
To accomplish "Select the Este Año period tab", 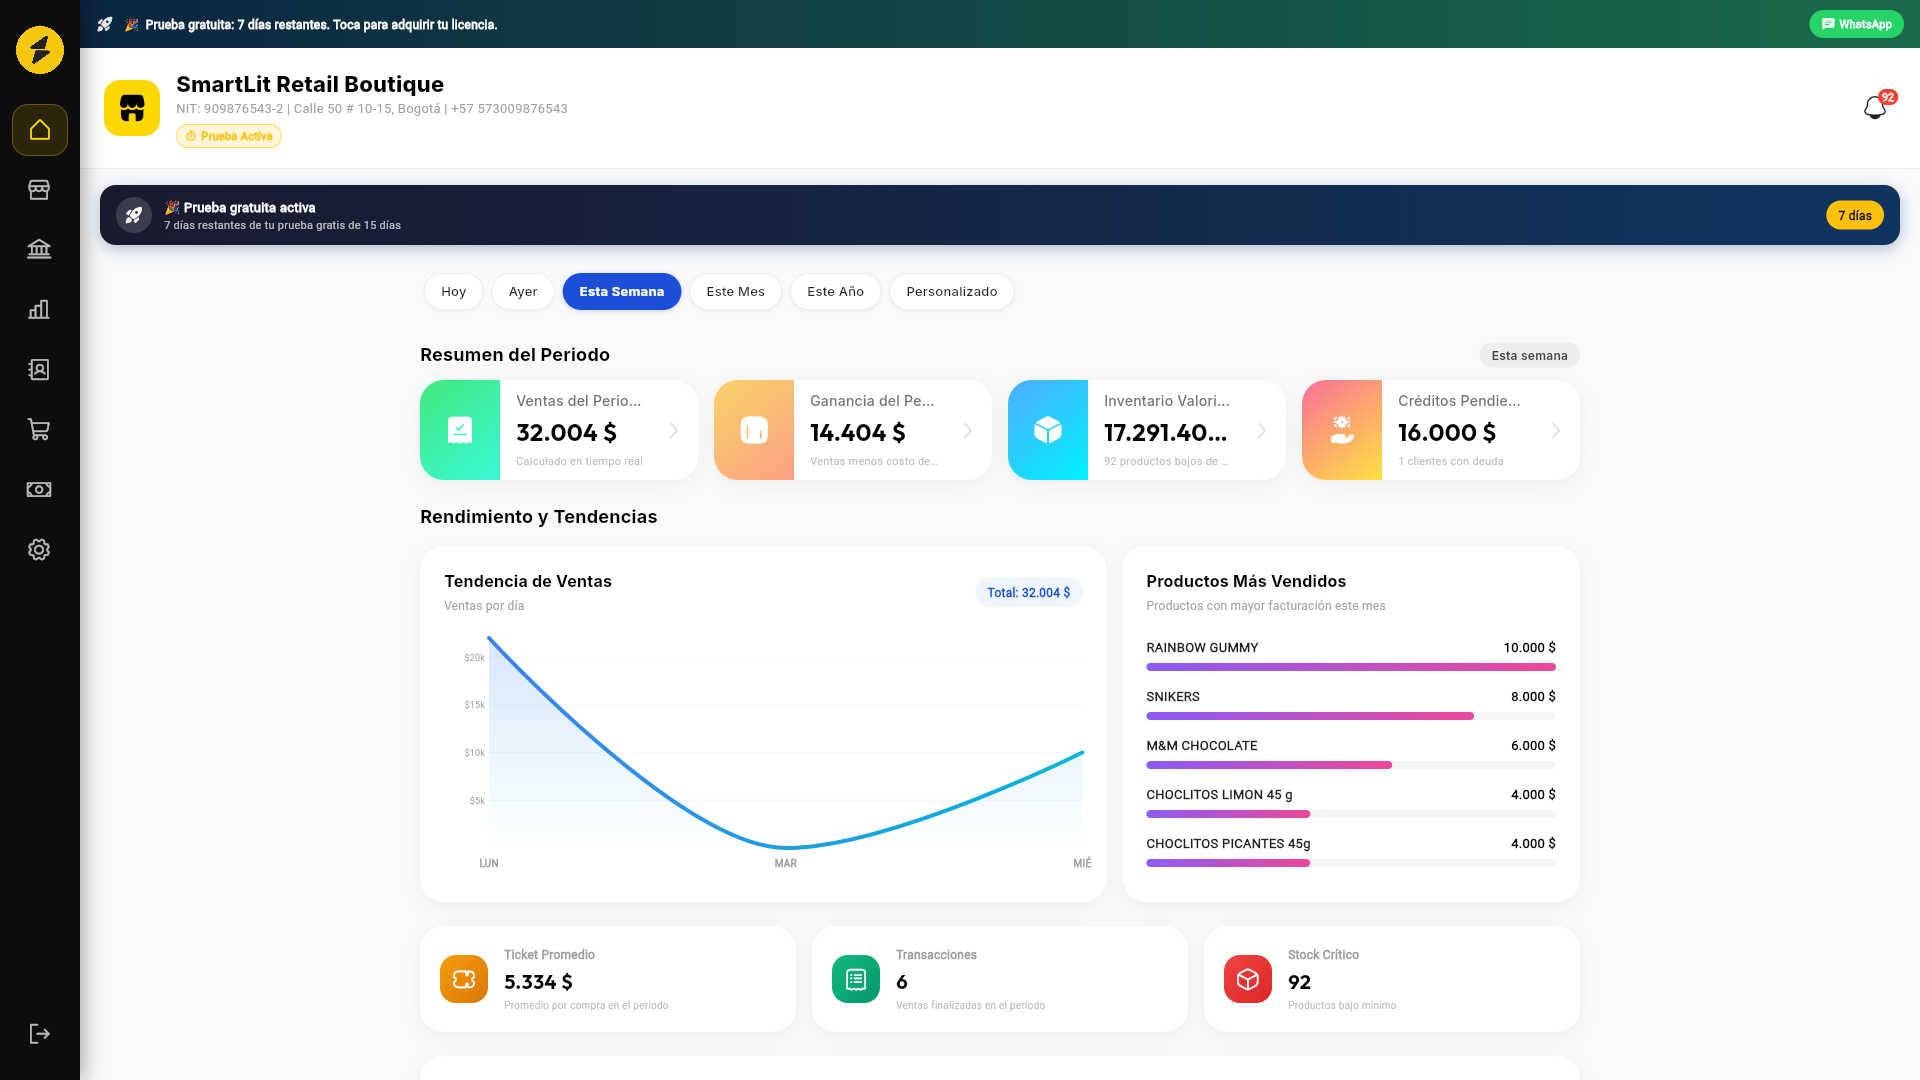I will (836, 291).
